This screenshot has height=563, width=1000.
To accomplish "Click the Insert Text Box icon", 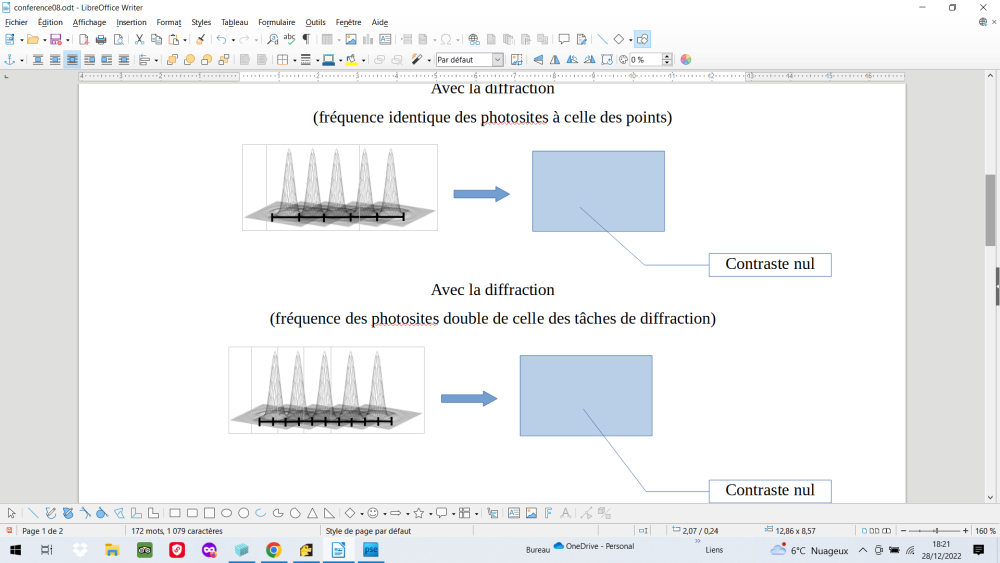I will [x=385, y=40].
